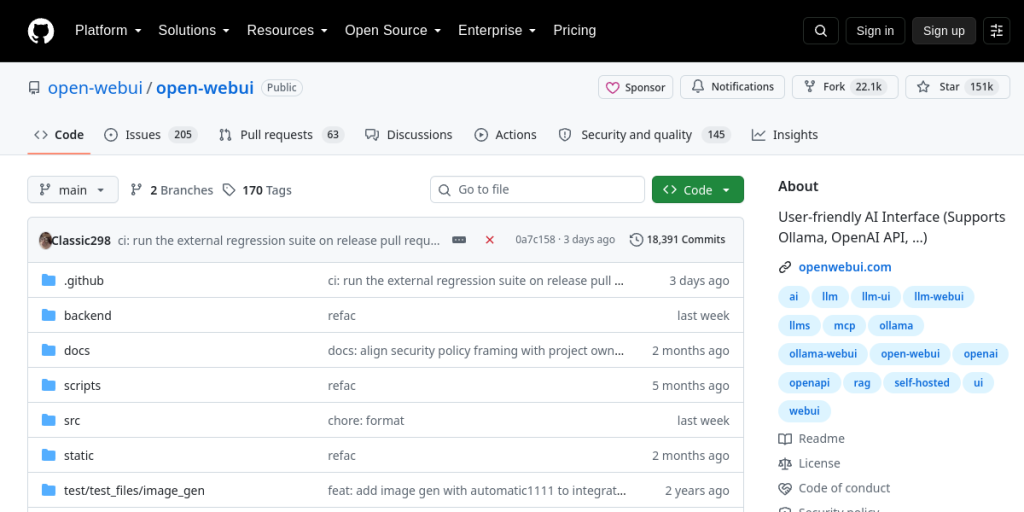The width and height of the screenshot is (1024, 512).
Task: Click the Sign up button
Action: tap(944, 31)
